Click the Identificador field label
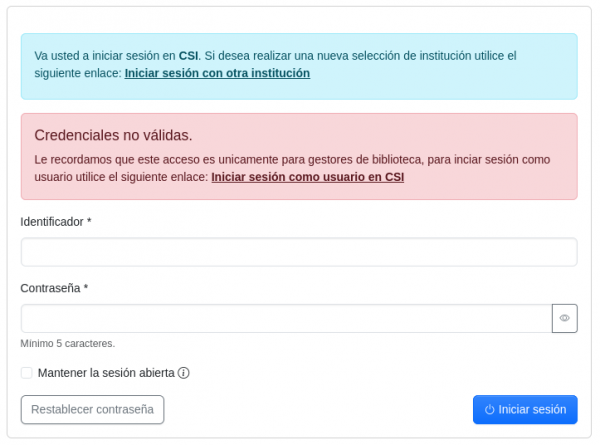Viewport: 600px width, 445px height. point(52,221)
